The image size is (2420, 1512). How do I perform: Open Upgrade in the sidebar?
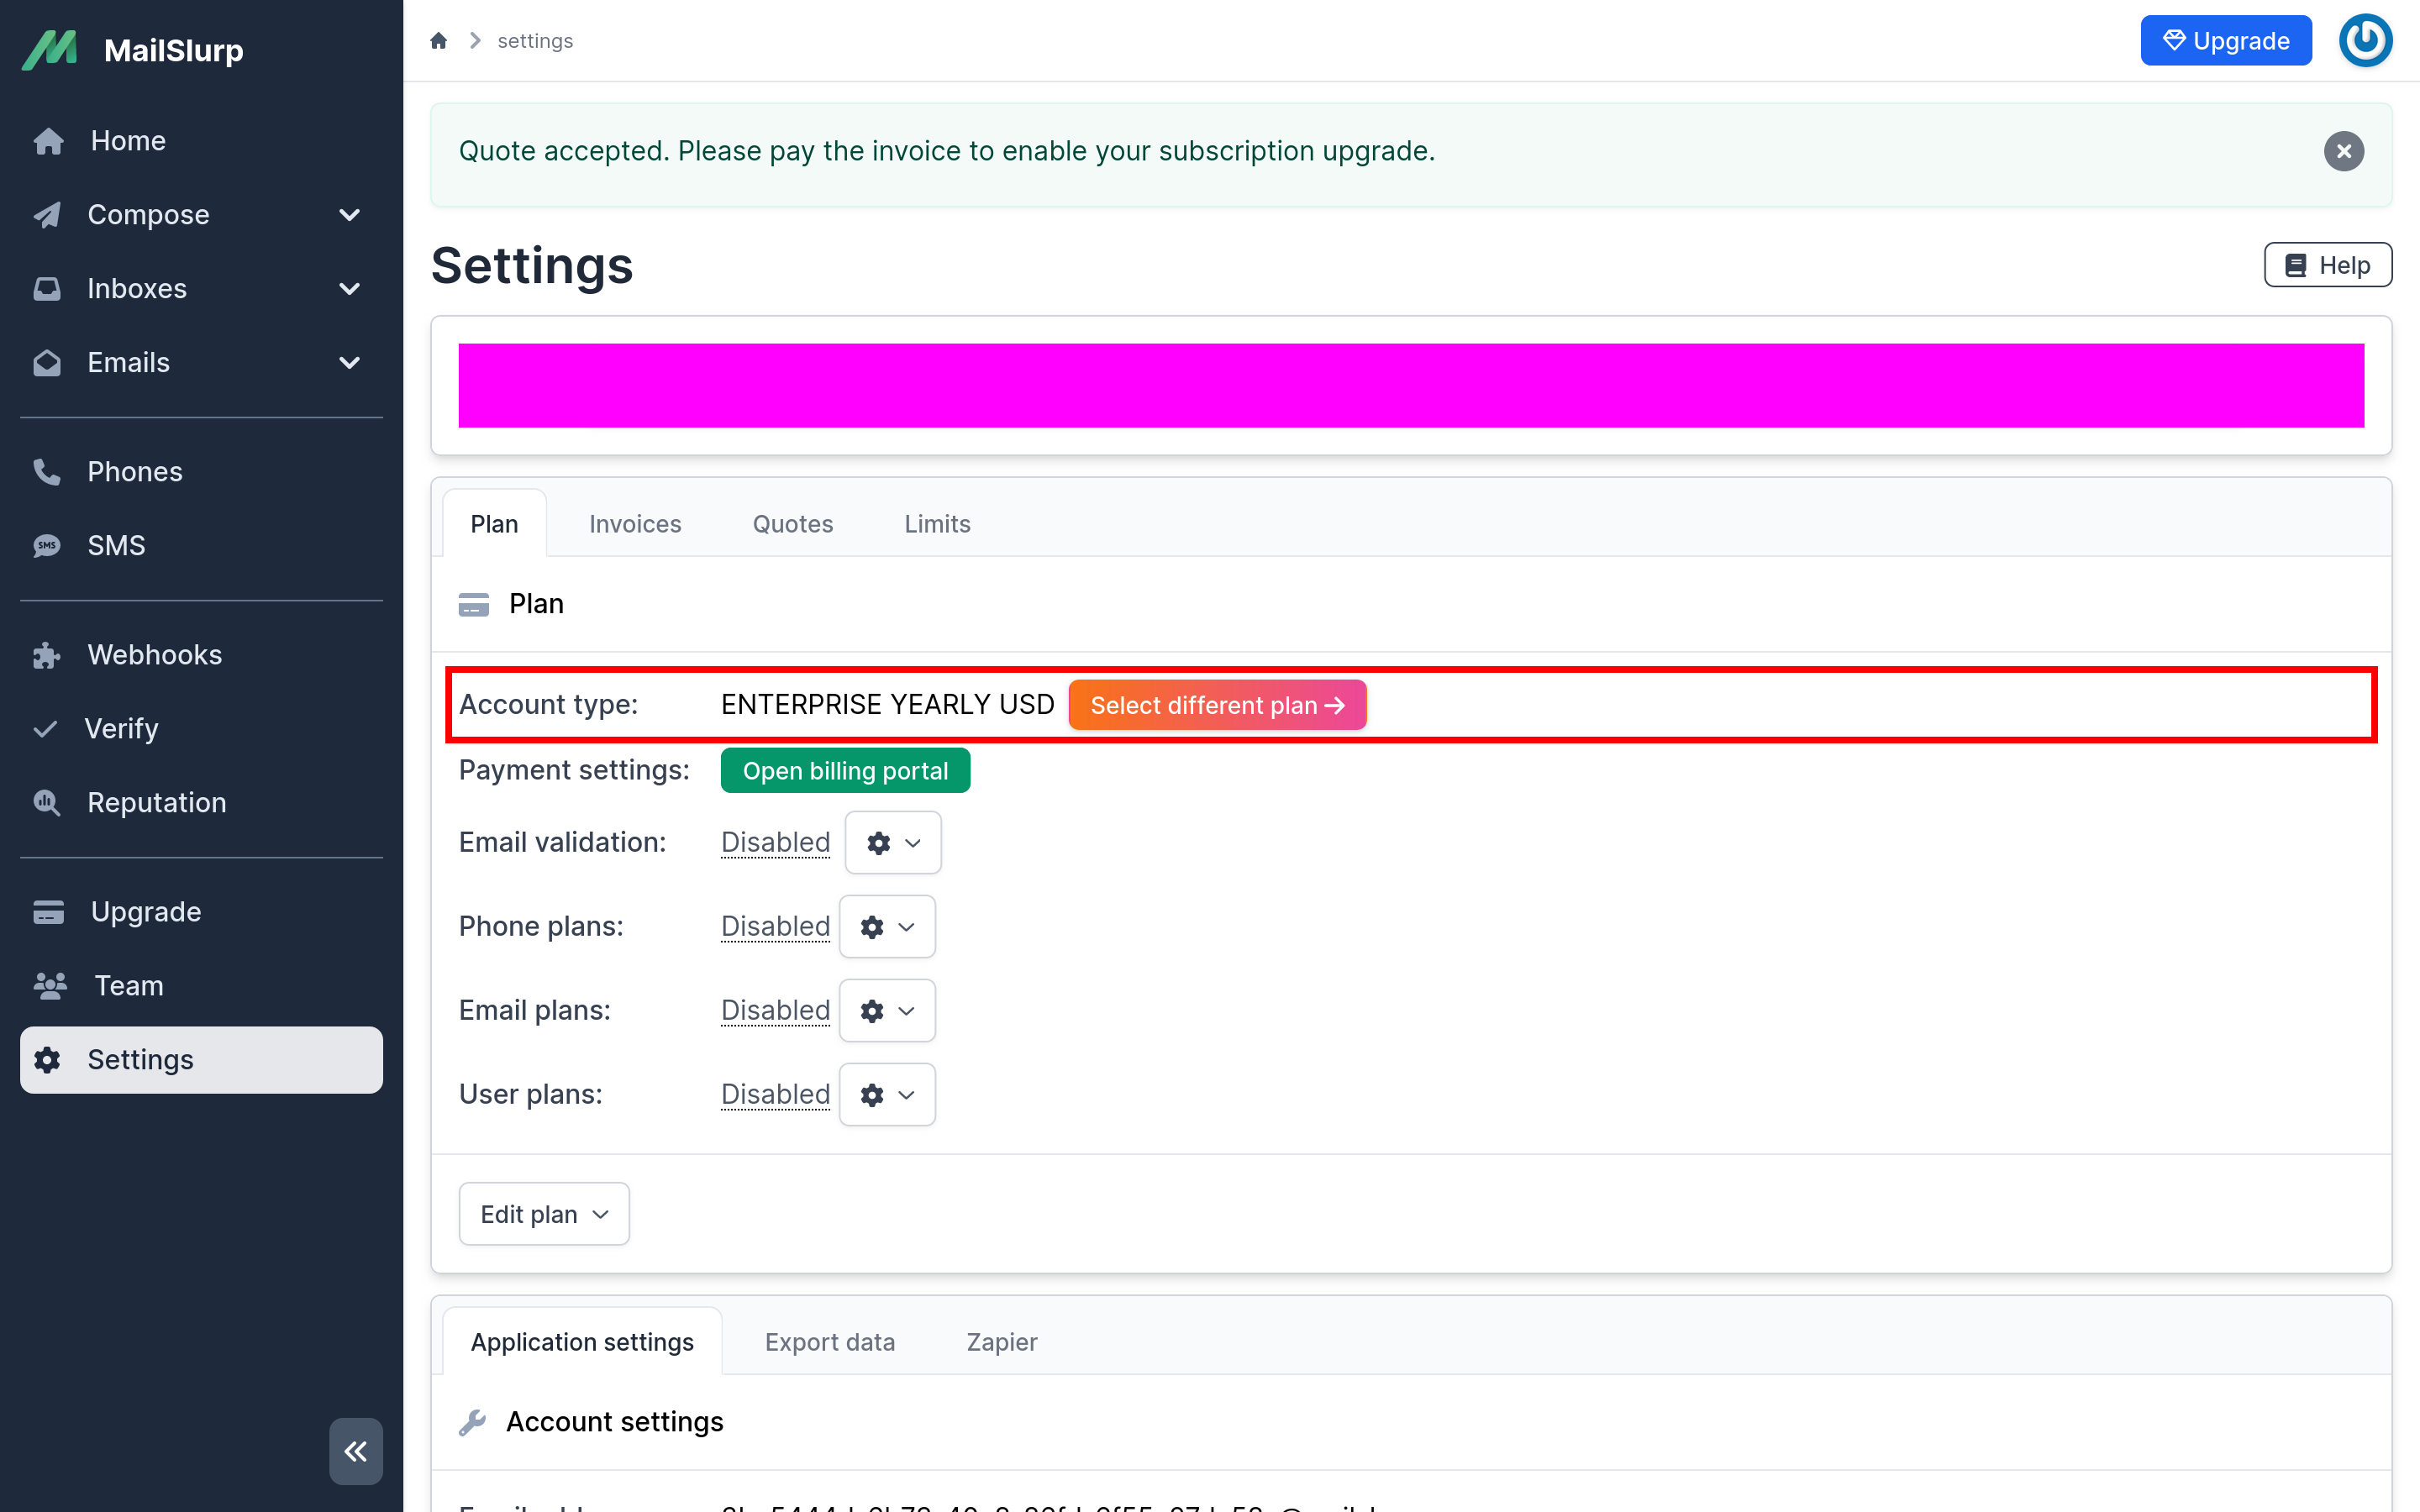[x=200, y=912]
